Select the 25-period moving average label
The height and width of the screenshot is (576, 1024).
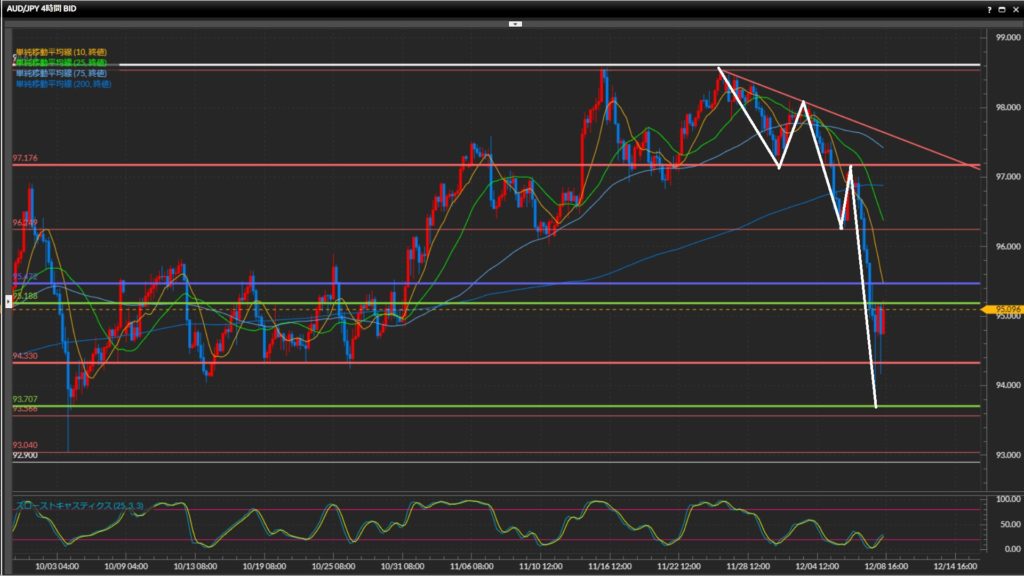click(x=60, y=62)
